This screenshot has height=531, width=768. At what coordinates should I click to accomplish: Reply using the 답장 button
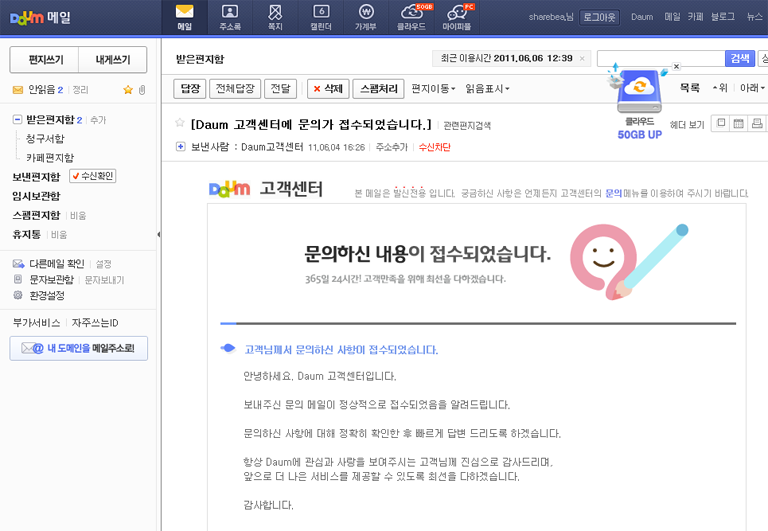(190, 89)
